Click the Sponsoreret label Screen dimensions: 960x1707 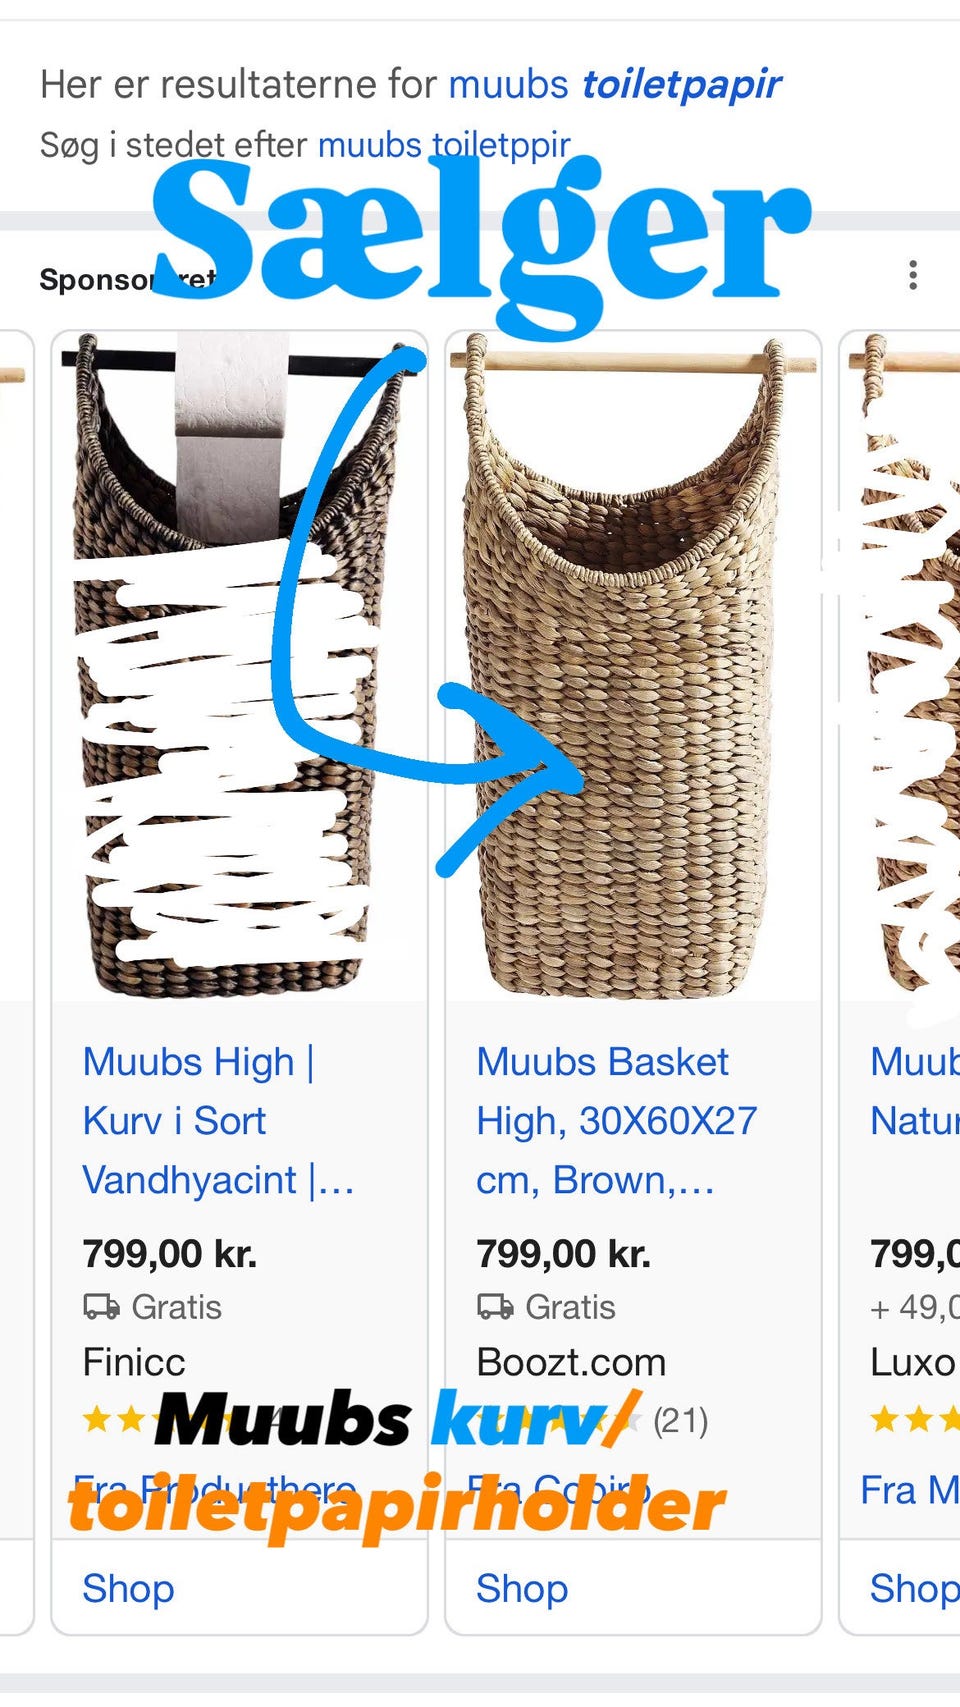[128, 279]
